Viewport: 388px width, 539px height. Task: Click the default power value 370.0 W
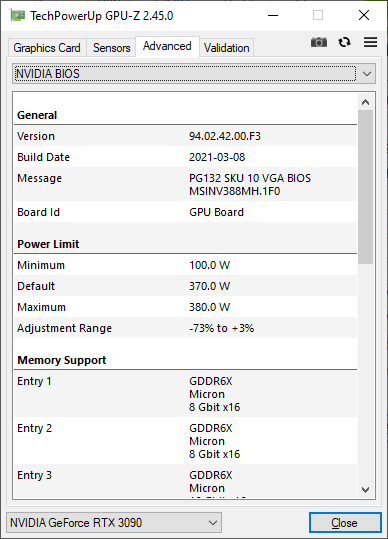[x=209, y=286]
